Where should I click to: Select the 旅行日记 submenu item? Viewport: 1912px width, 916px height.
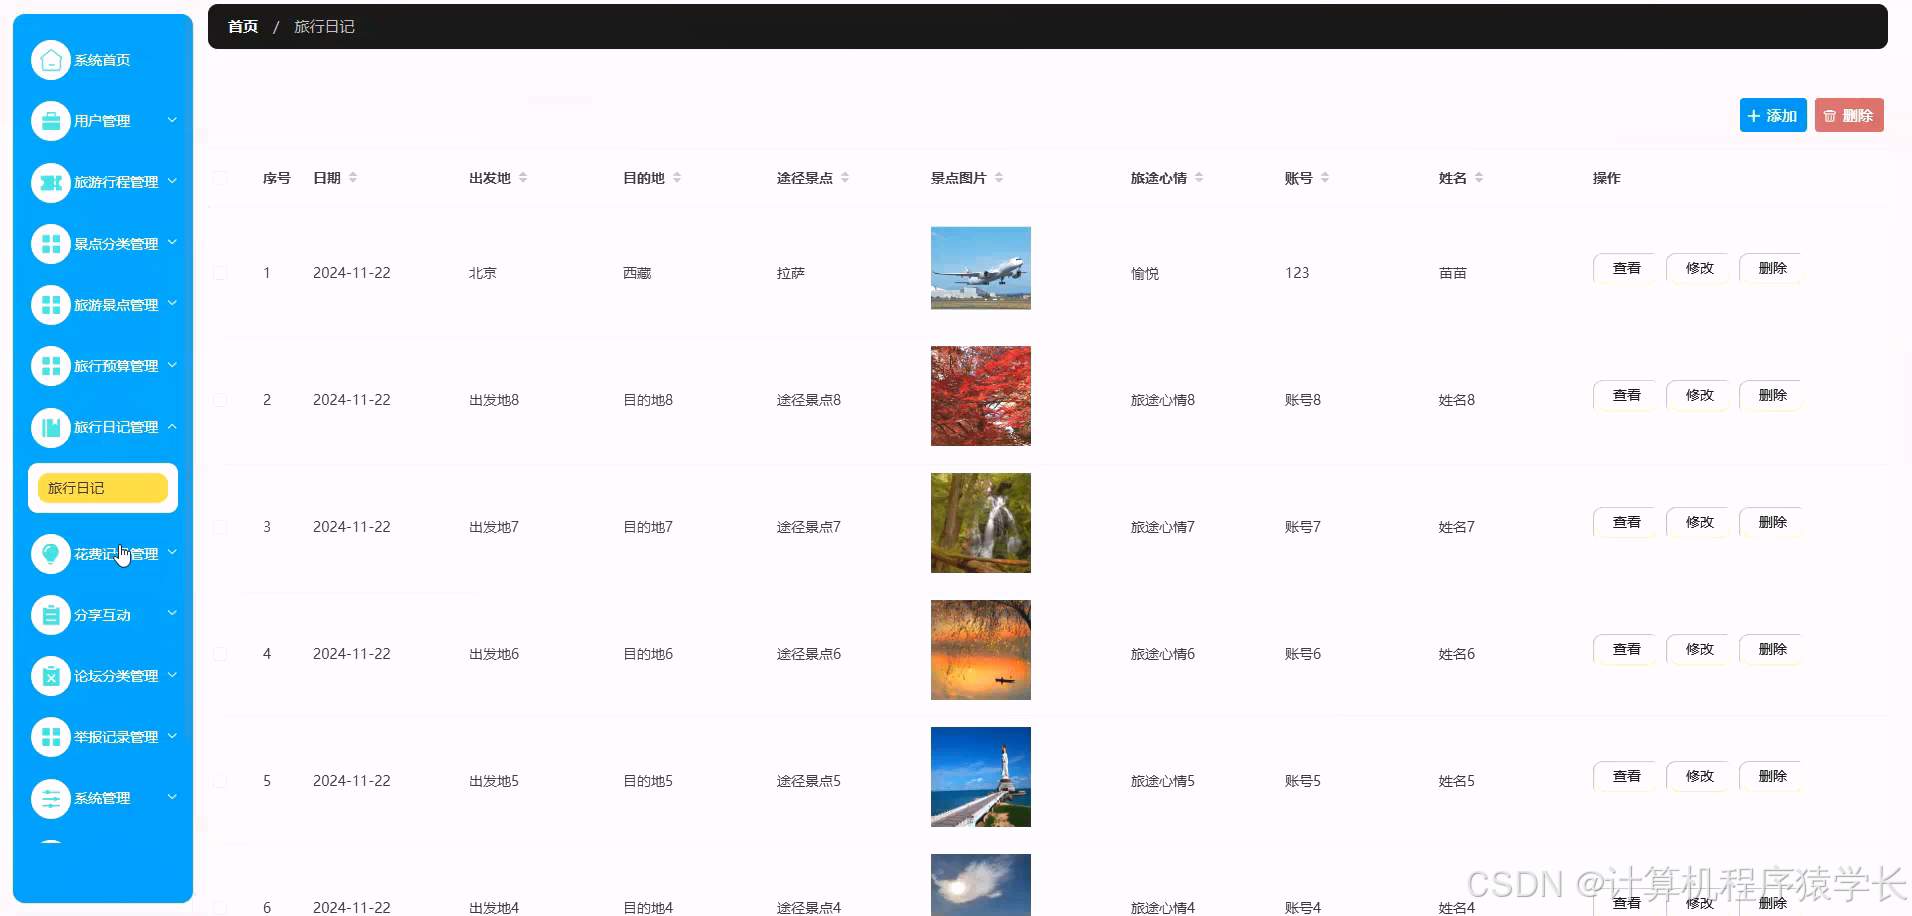tap(101, 487)
